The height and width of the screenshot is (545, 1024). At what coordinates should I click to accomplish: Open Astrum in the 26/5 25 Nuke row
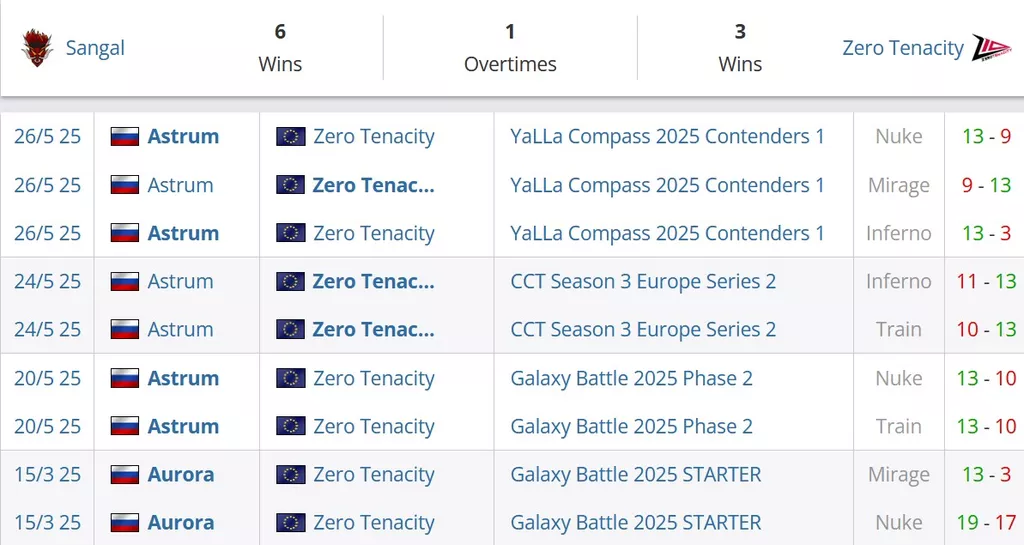point(183,136)
